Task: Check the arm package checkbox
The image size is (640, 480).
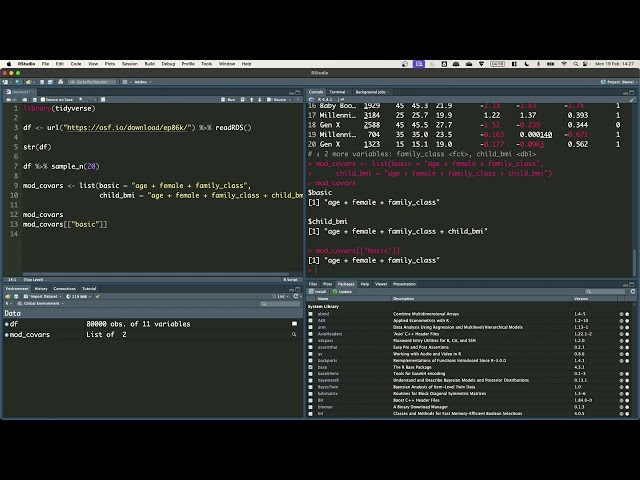Action: pos(311,327)
